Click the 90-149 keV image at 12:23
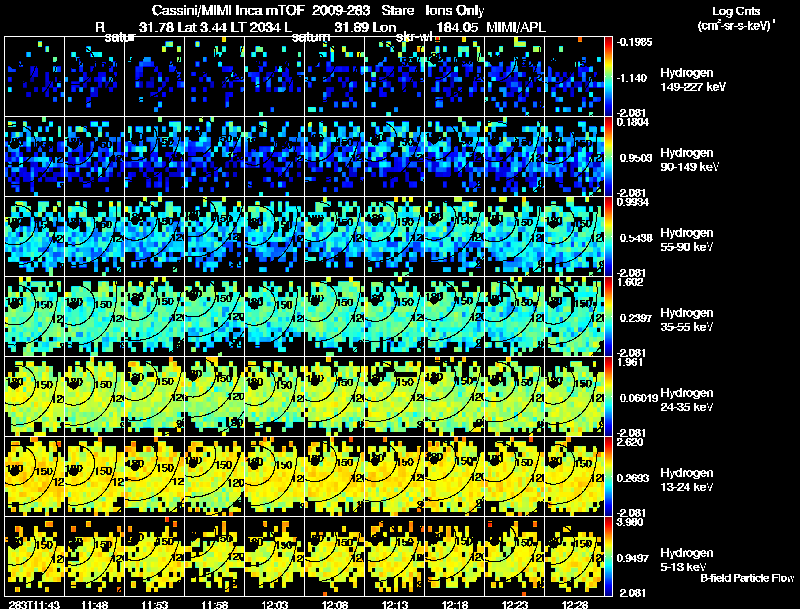 click(515, 156)
